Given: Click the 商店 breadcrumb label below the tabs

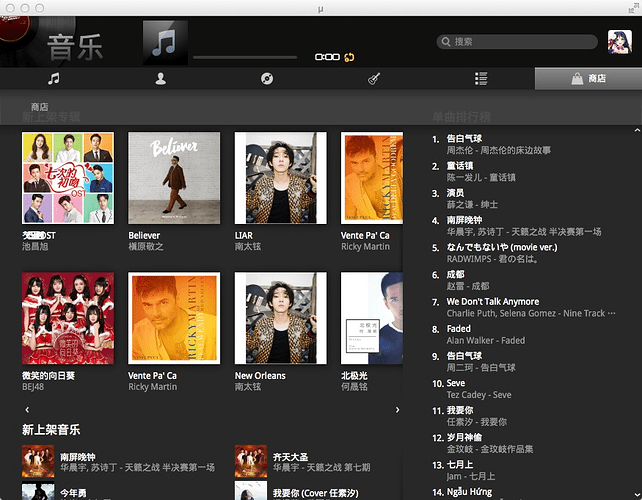Looking at the screenshot, I should [x=40, y=106].
